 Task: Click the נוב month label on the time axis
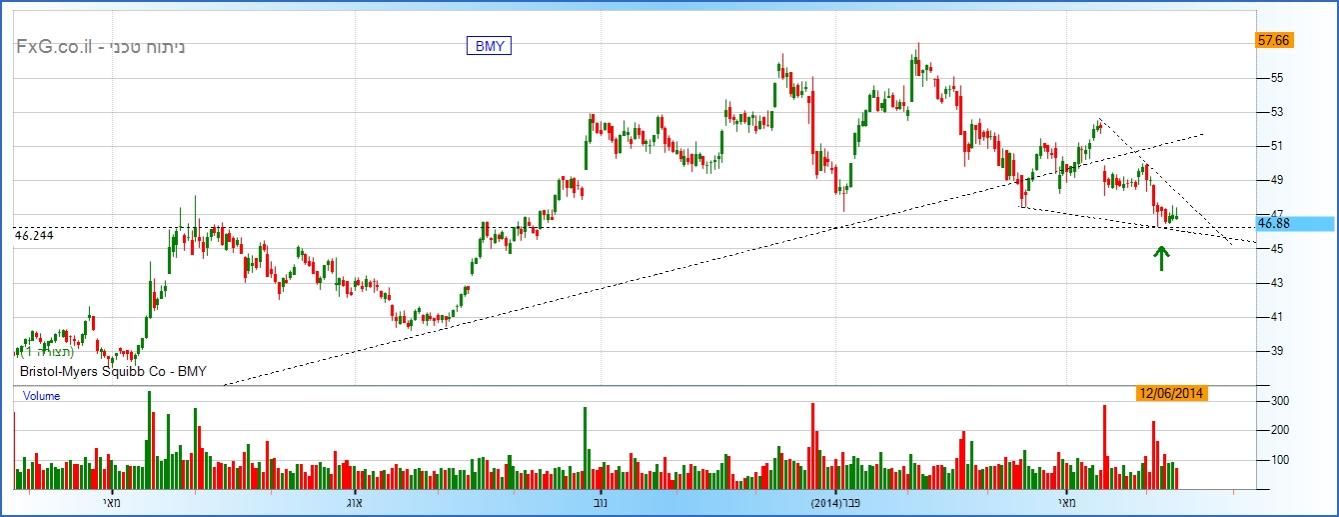(x=599, y=501)
